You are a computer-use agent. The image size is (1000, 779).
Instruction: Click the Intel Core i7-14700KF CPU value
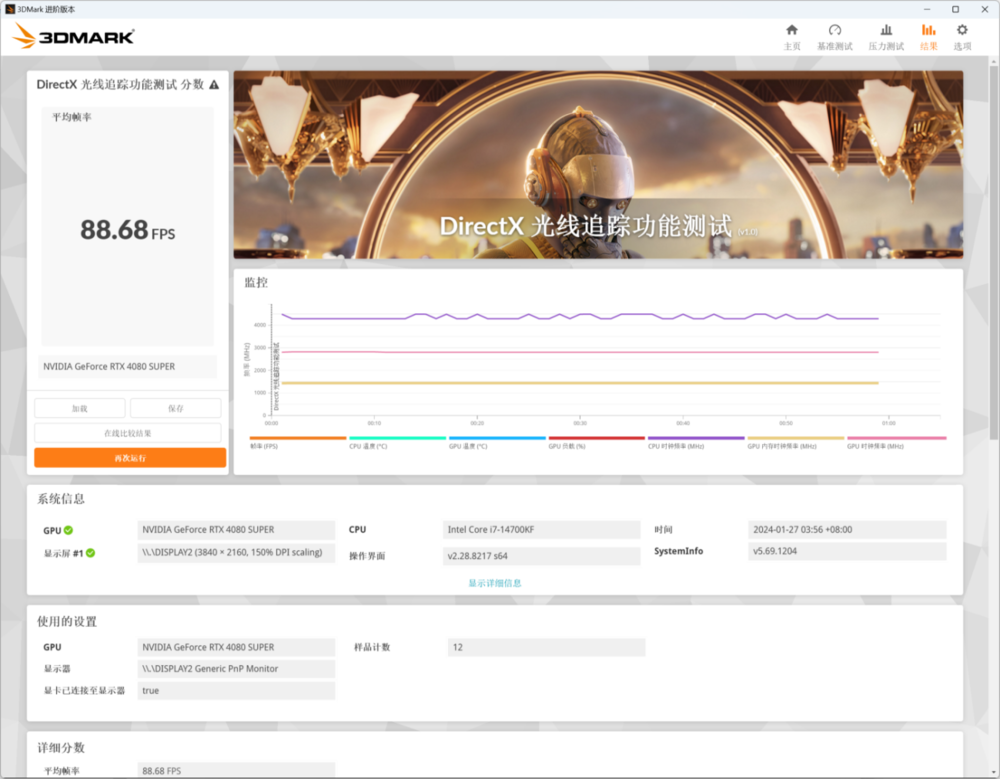point(541,530)
